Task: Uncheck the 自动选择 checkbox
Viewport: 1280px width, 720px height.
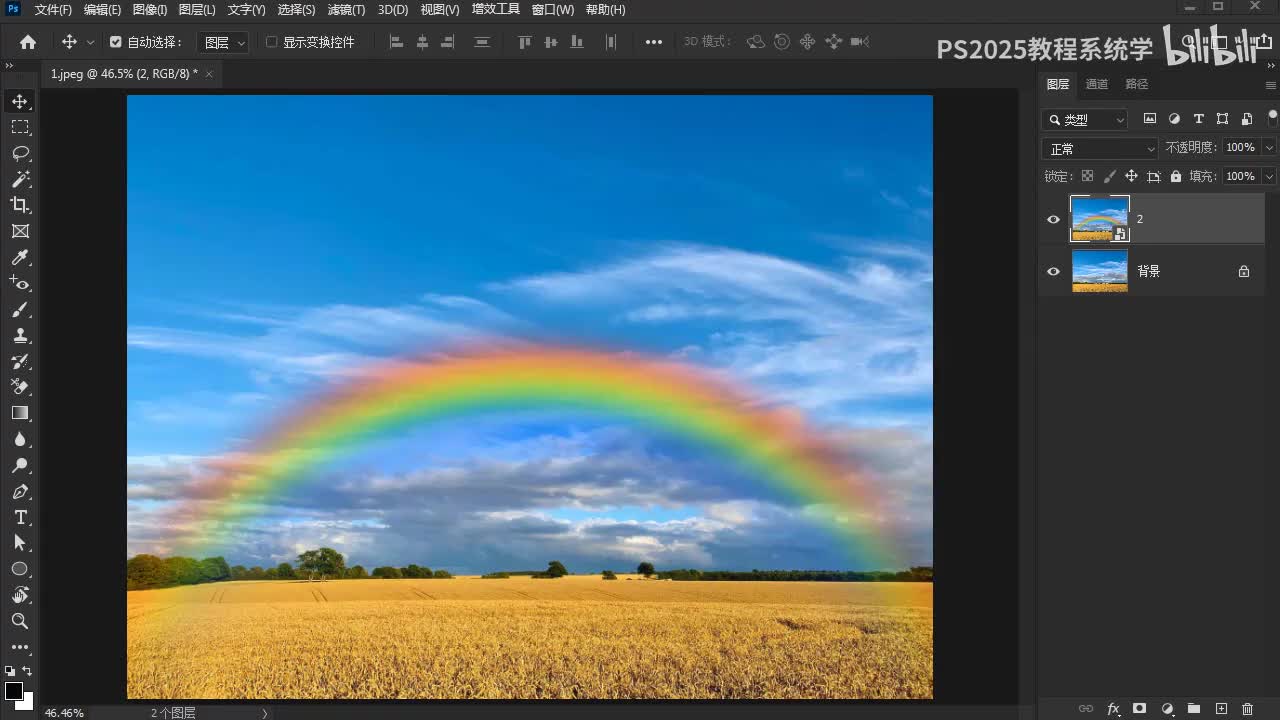Action: point(115,42)
